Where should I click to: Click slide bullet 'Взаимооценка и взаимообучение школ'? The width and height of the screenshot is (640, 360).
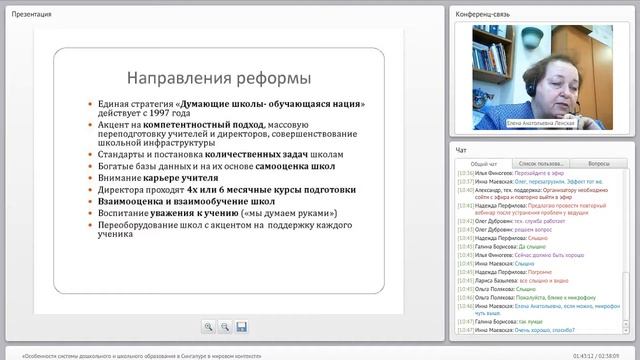point(186,202)
